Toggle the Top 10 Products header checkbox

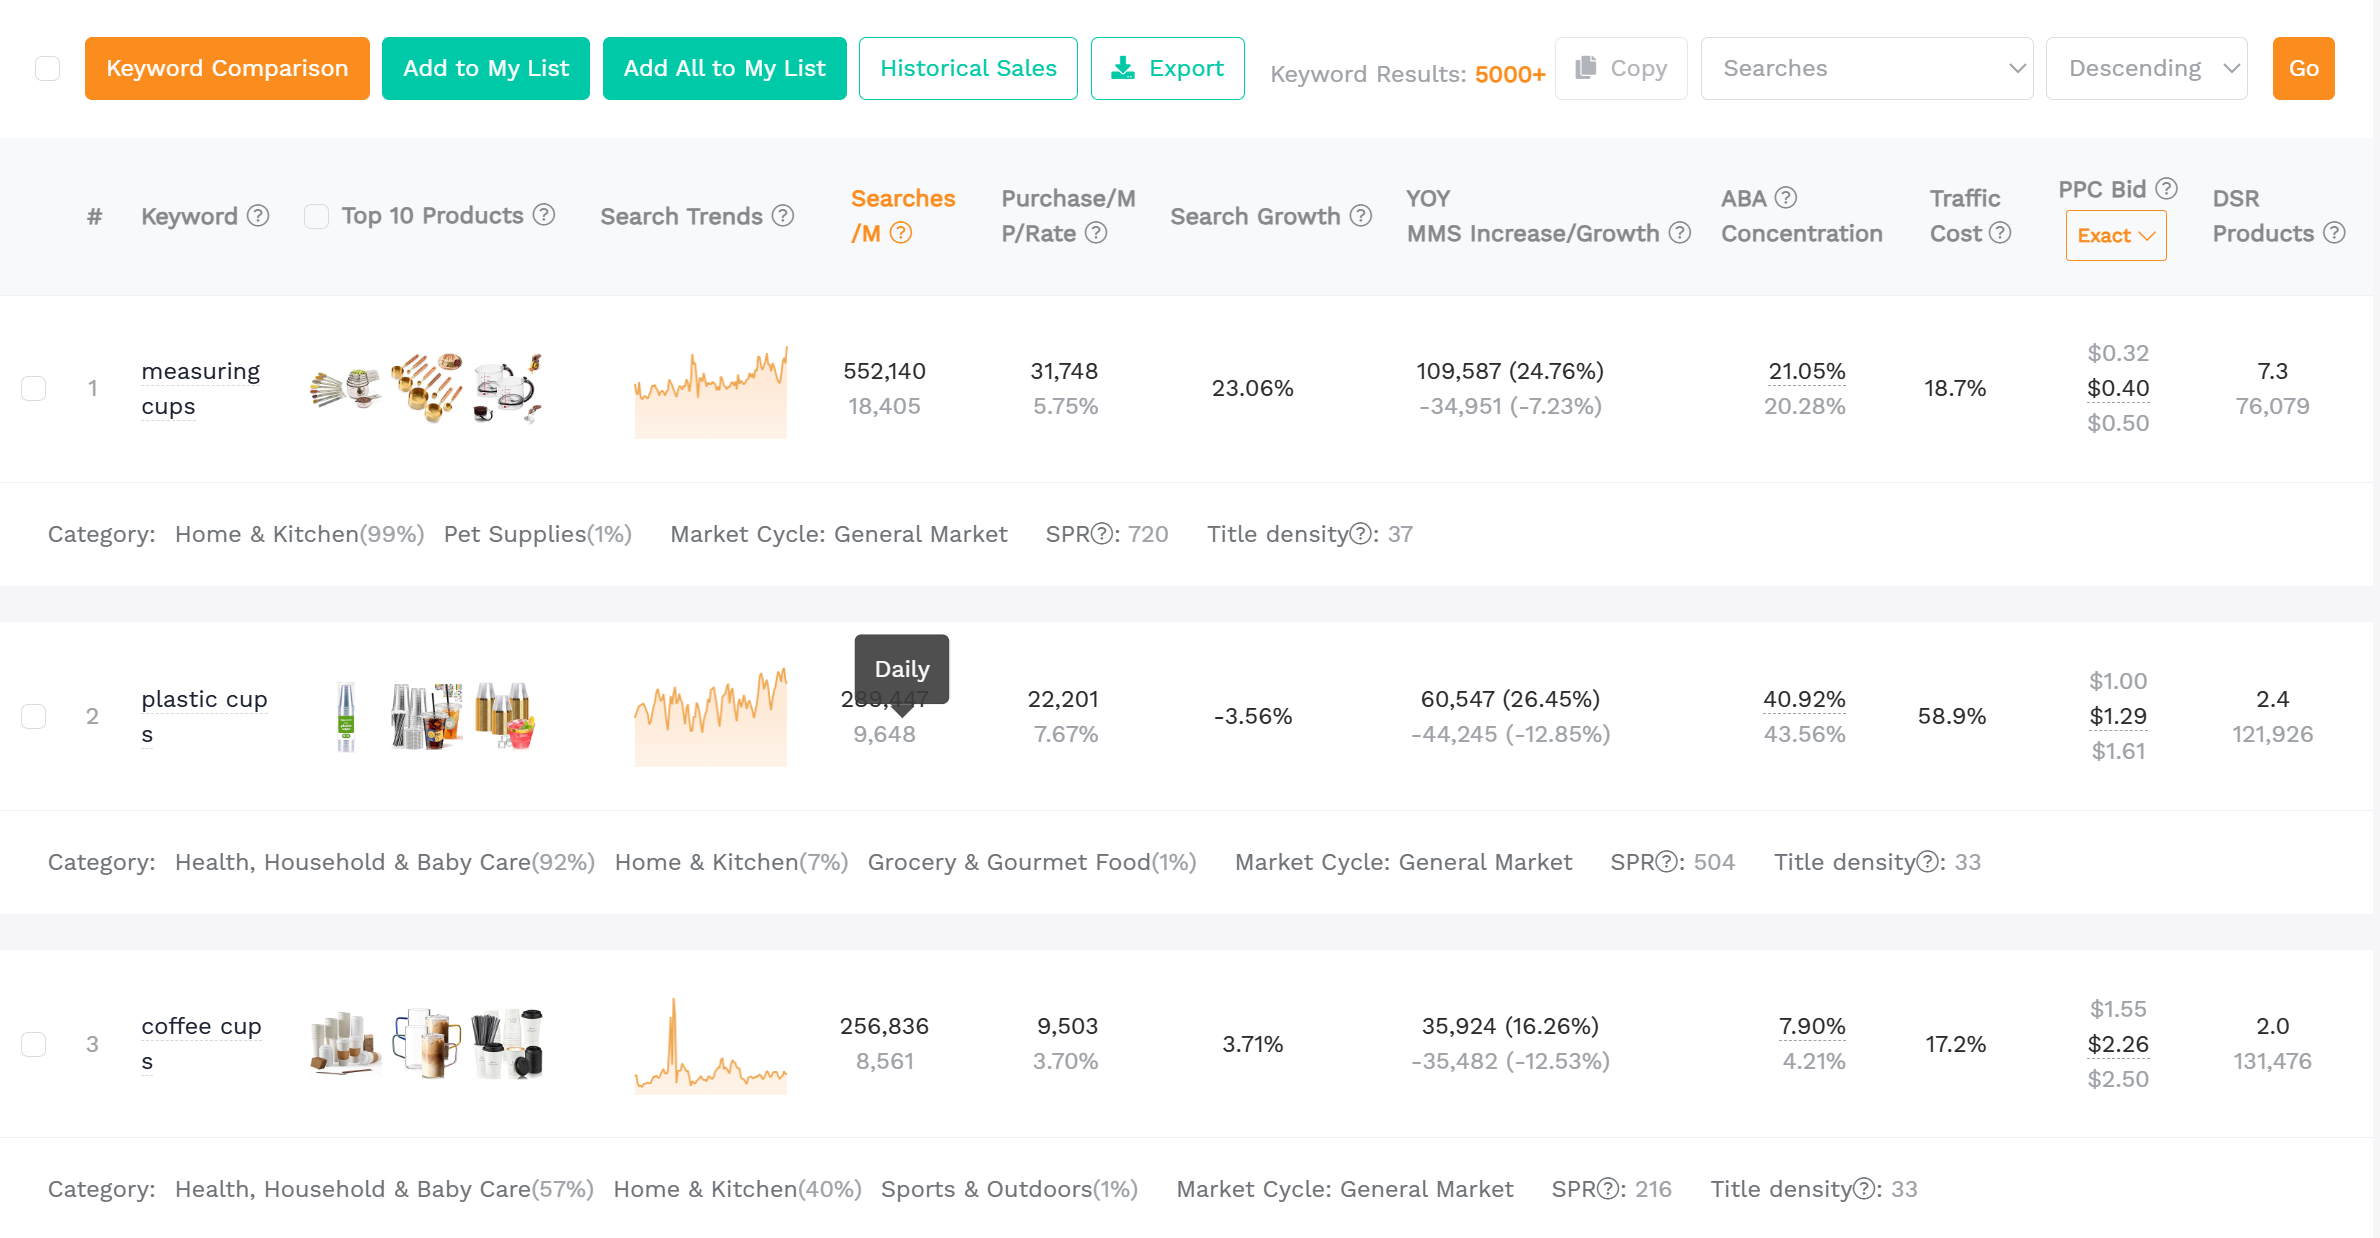pos(316,216)
